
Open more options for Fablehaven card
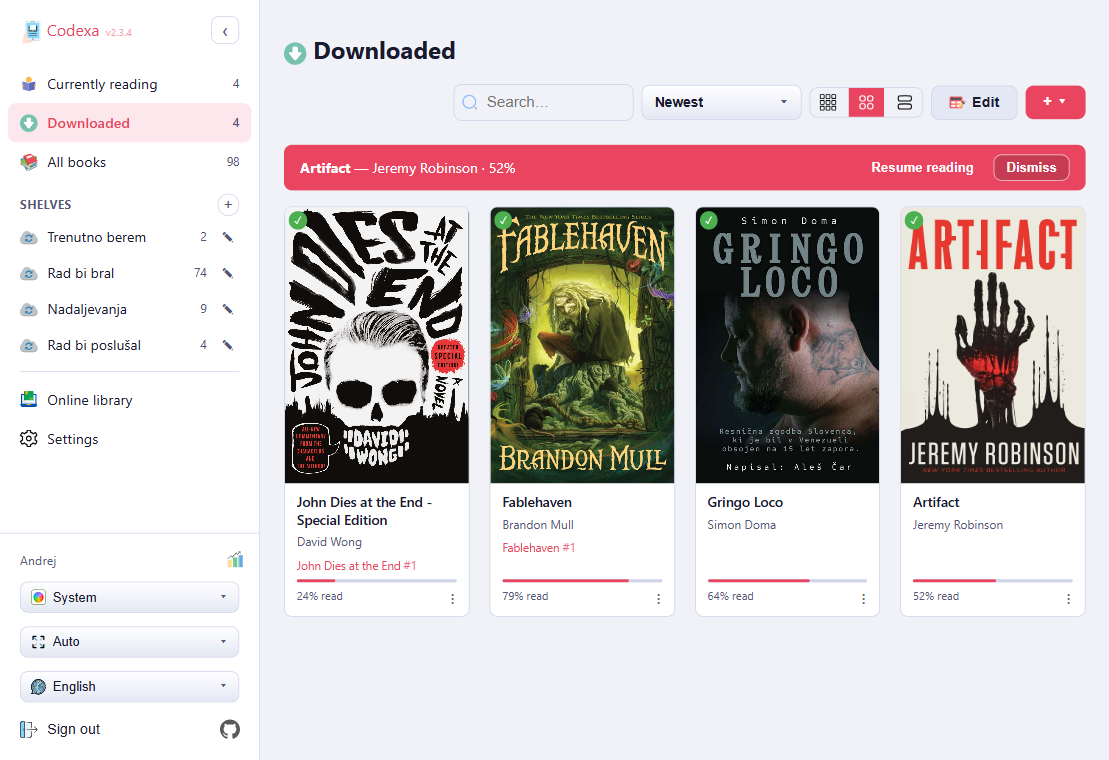[x=658, y=599]
